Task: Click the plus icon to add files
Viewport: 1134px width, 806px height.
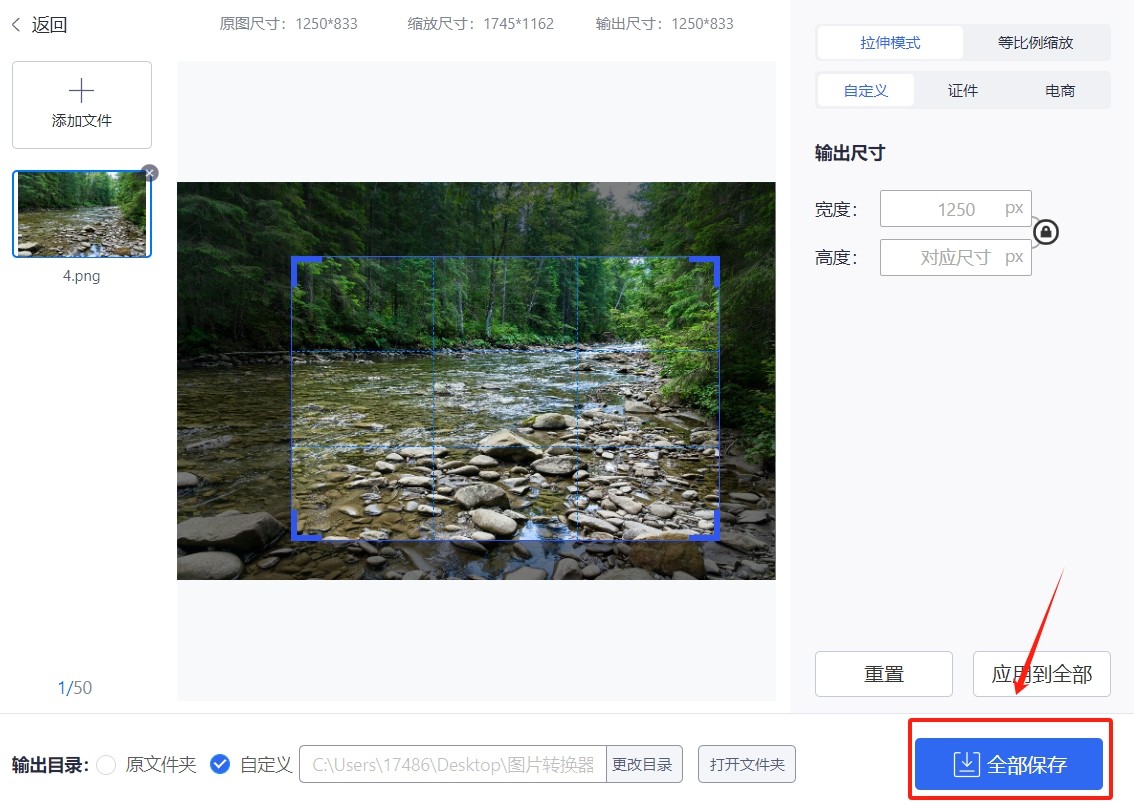Action: click(x=82, y=92)
